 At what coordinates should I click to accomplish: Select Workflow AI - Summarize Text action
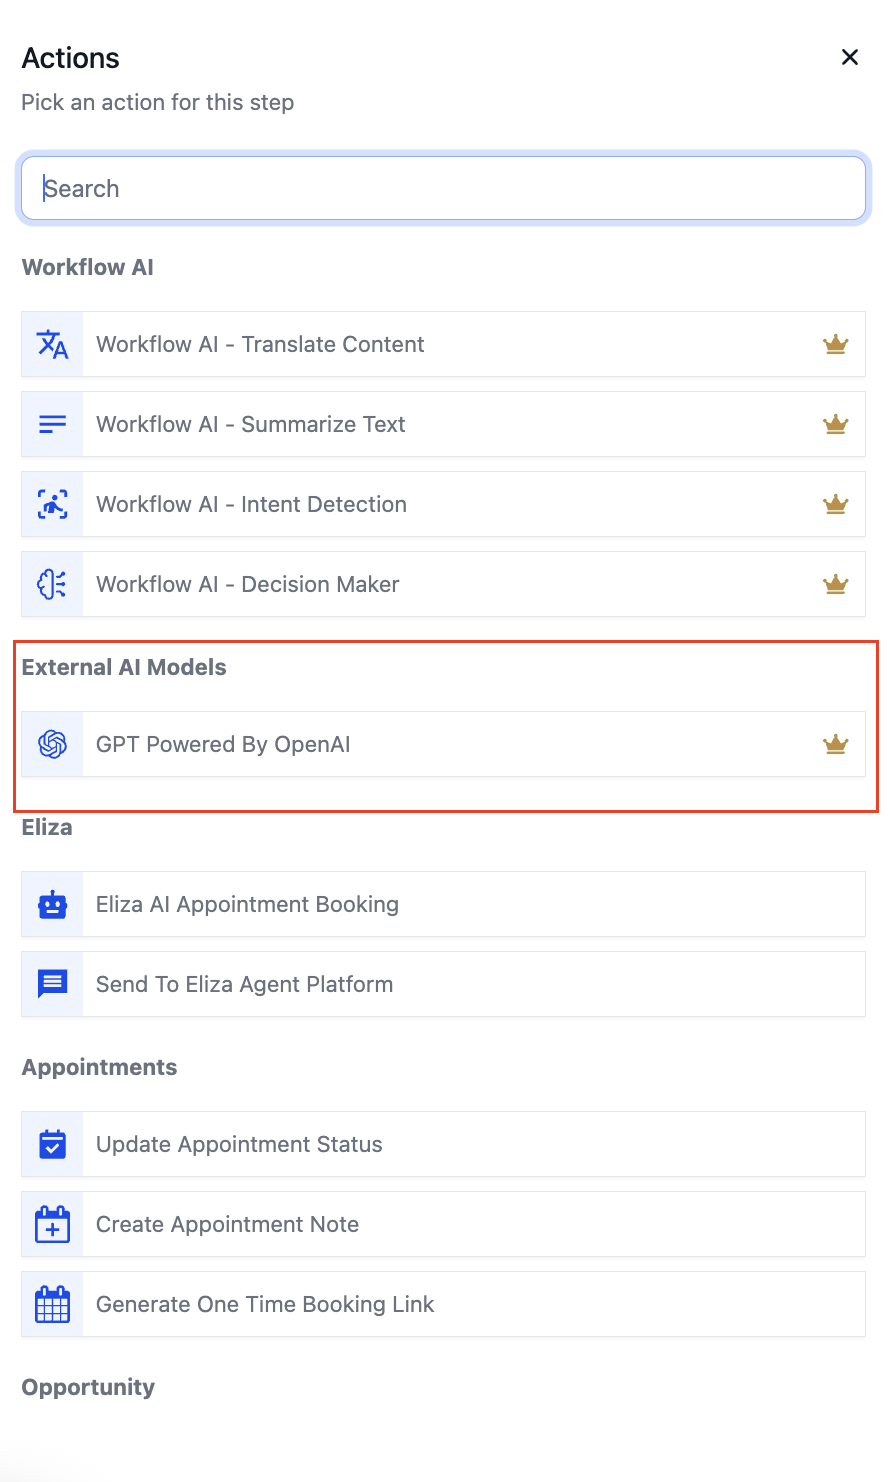click(x=251, y=424)
